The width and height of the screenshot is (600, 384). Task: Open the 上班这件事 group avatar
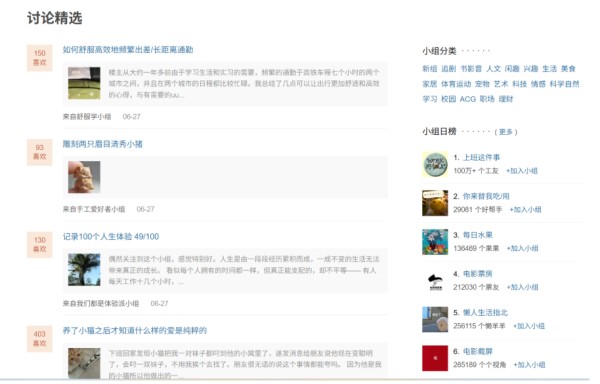click(x=435, y=164)
